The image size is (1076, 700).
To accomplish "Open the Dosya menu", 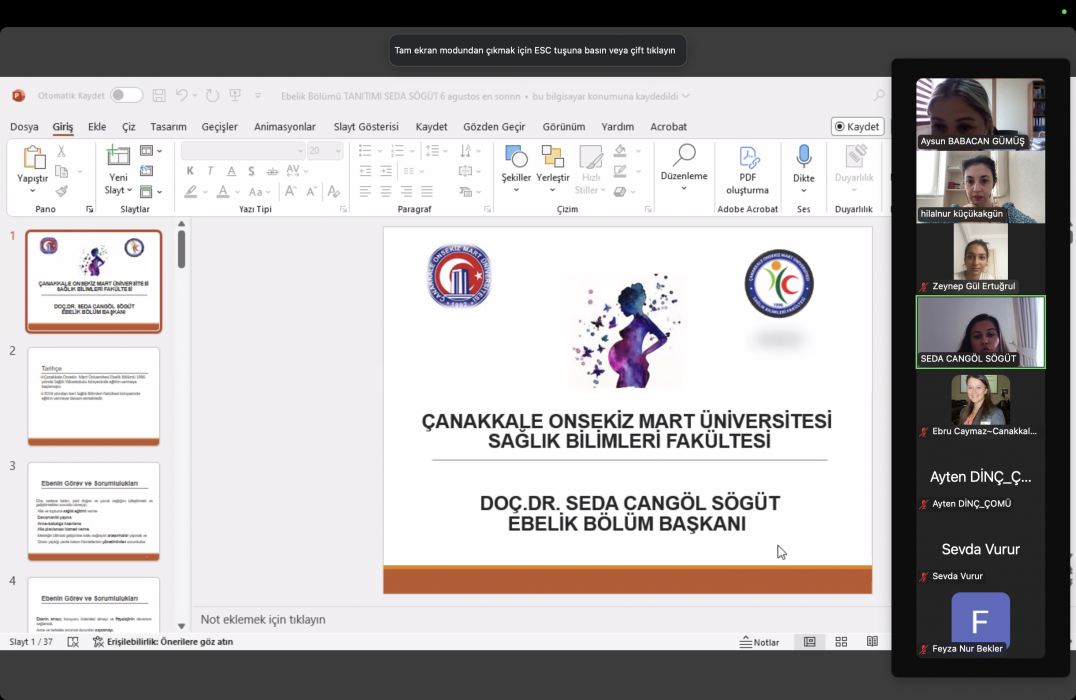I will click(24, 126).
